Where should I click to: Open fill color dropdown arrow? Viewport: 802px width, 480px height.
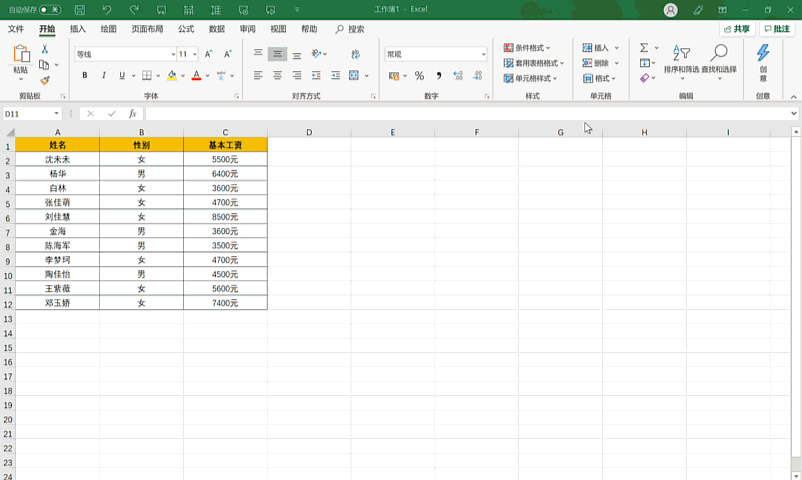click(x=183, y=76)
